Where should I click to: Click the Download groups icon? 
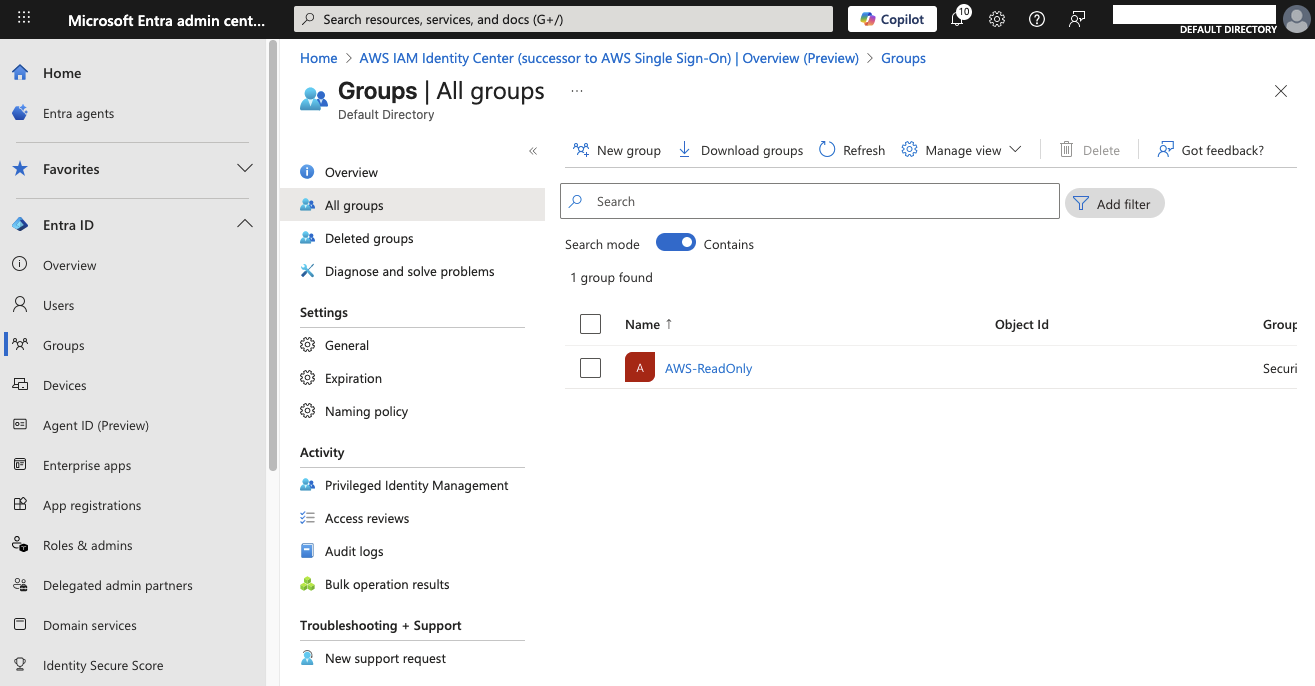click(x=684, y=149)
